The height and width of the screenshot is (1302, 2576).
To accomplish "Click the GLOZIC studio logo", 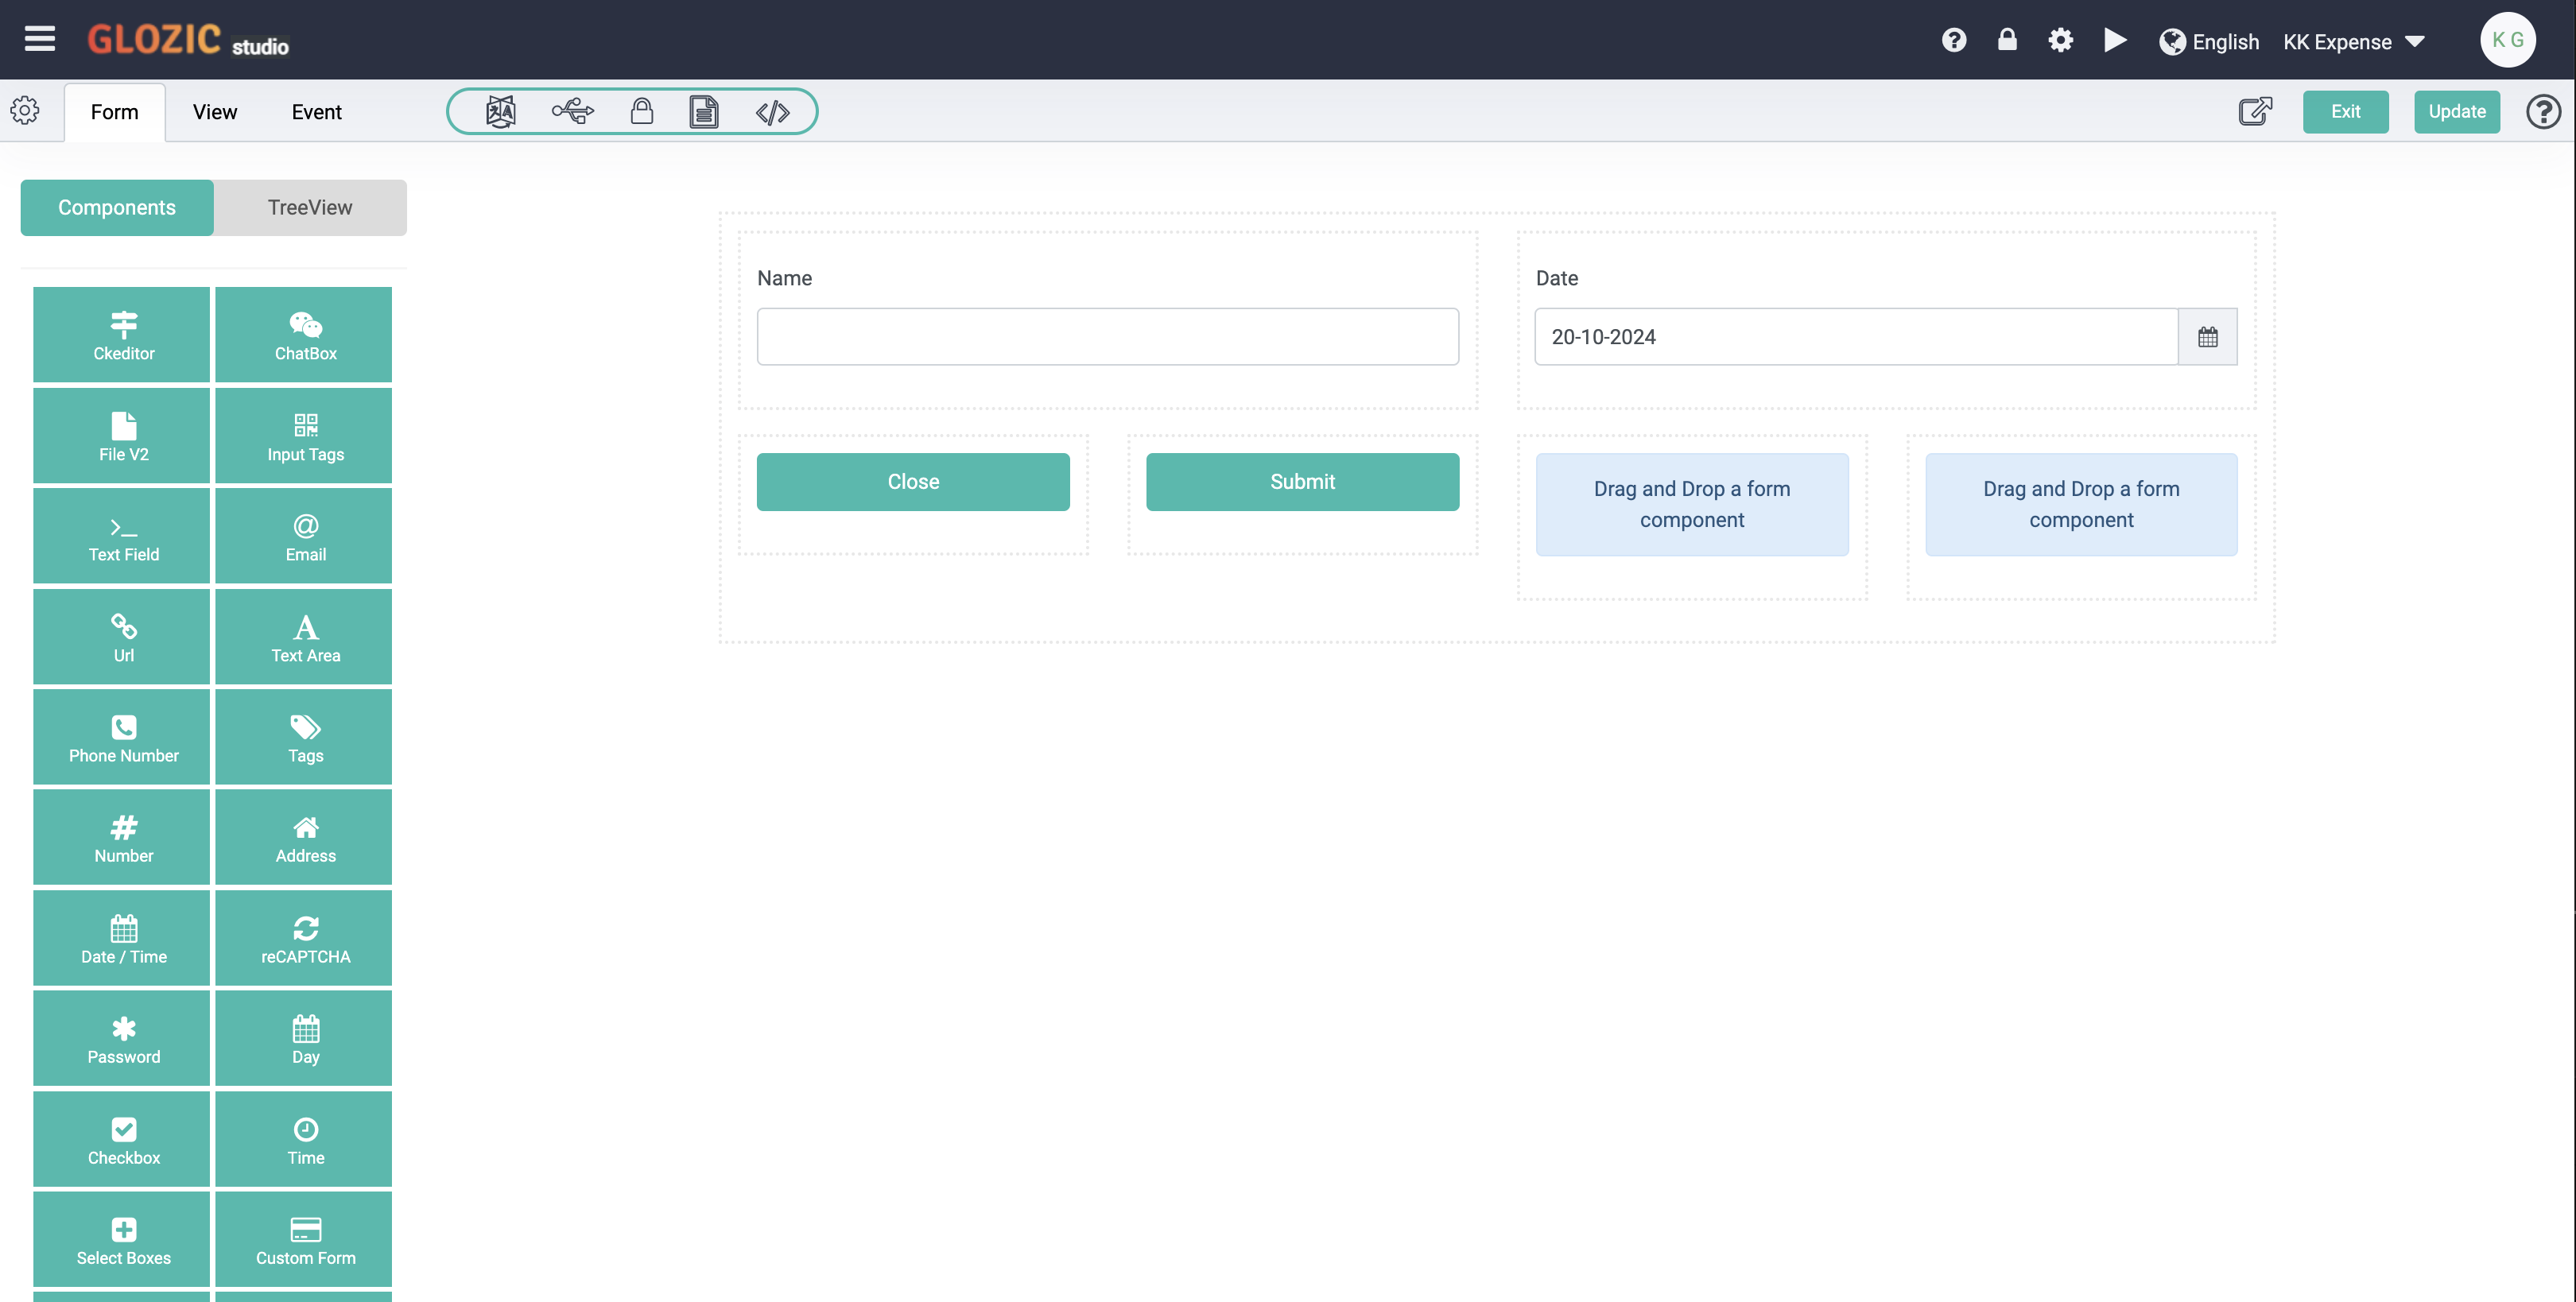I will [x=188, y=40].
